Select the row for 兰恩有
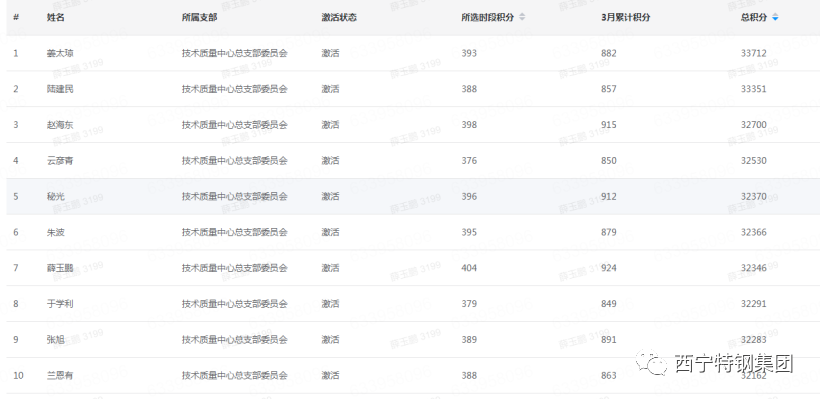 pos(413,375)
